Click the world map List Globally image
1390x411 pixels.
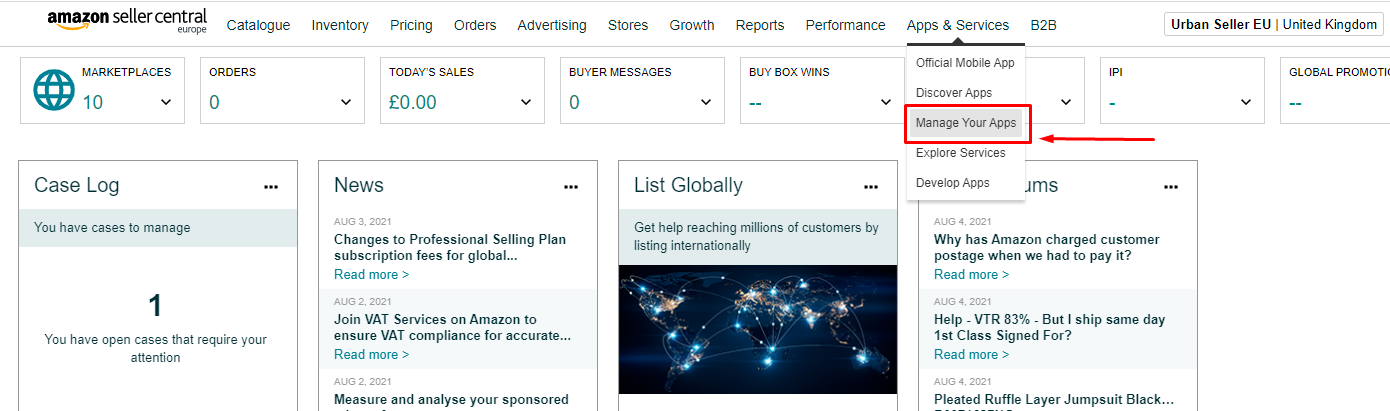[x=757, y=329]
